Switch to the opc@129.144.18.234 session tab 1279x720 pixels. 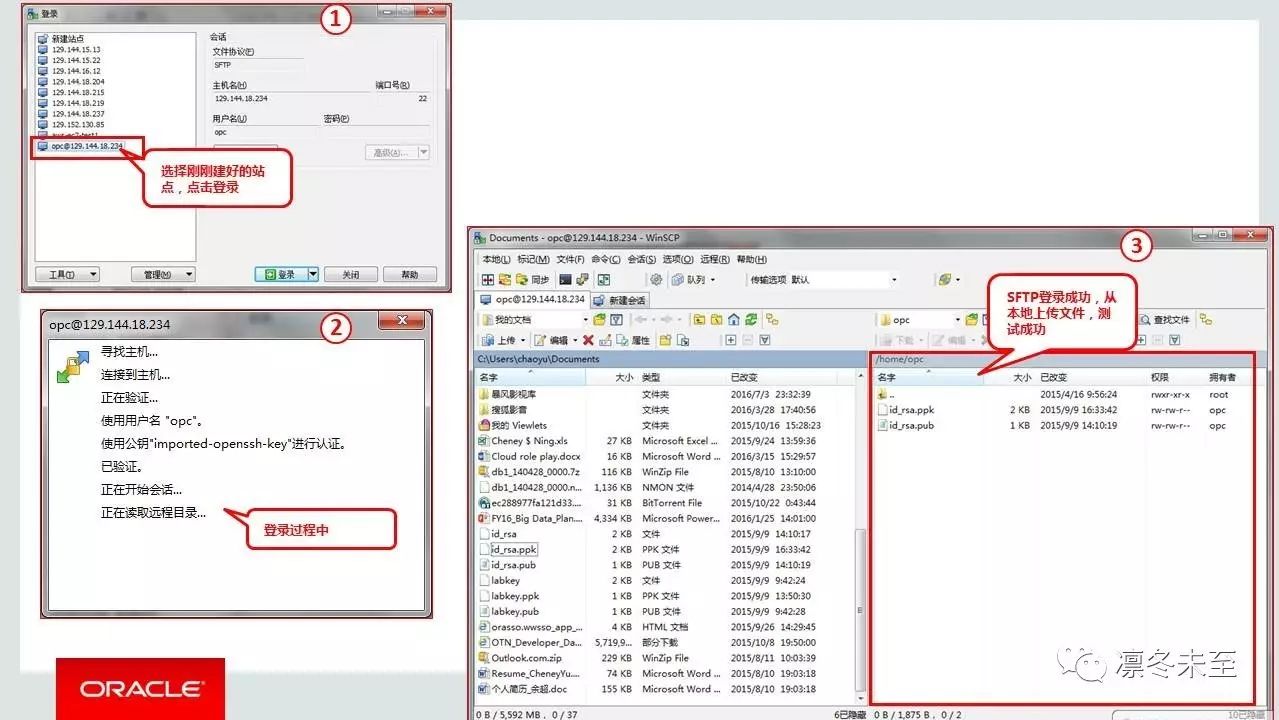tap(533, 299)
